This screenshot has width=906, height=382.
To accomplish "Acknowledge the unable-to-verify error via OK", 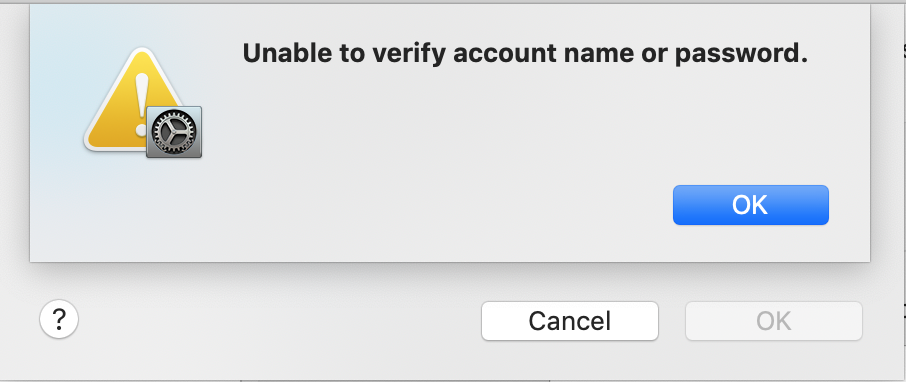I will point(751,205).
